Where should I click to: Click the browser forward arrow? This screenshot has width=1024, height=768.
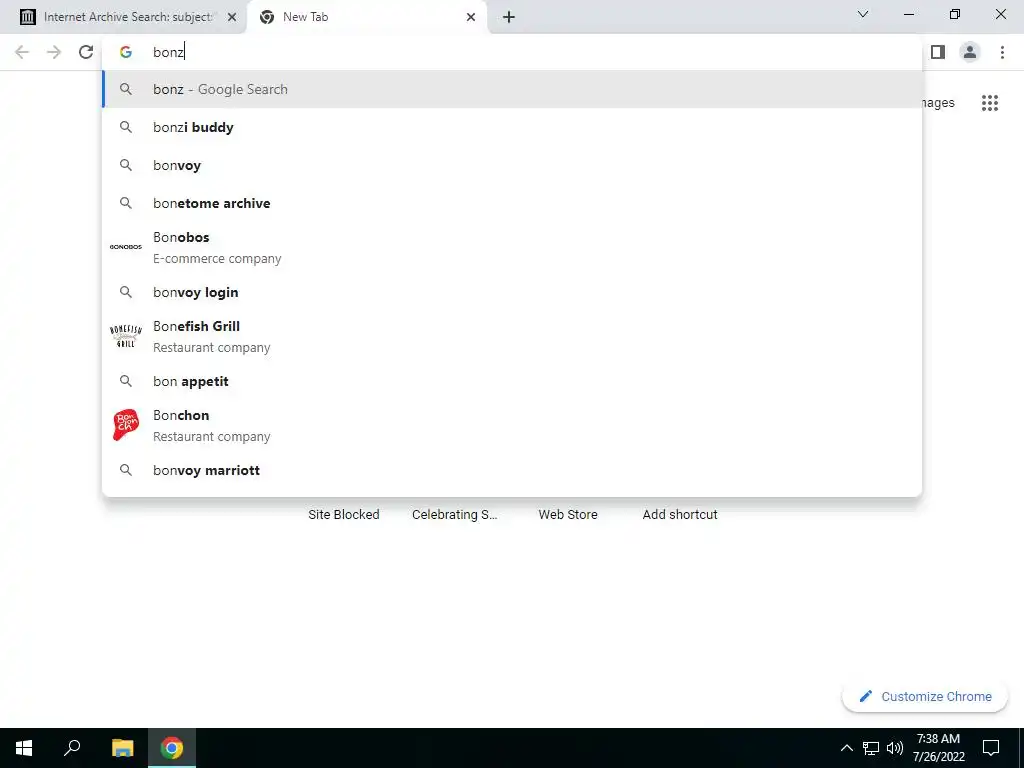pyautogui.click(x=54, y=52)
